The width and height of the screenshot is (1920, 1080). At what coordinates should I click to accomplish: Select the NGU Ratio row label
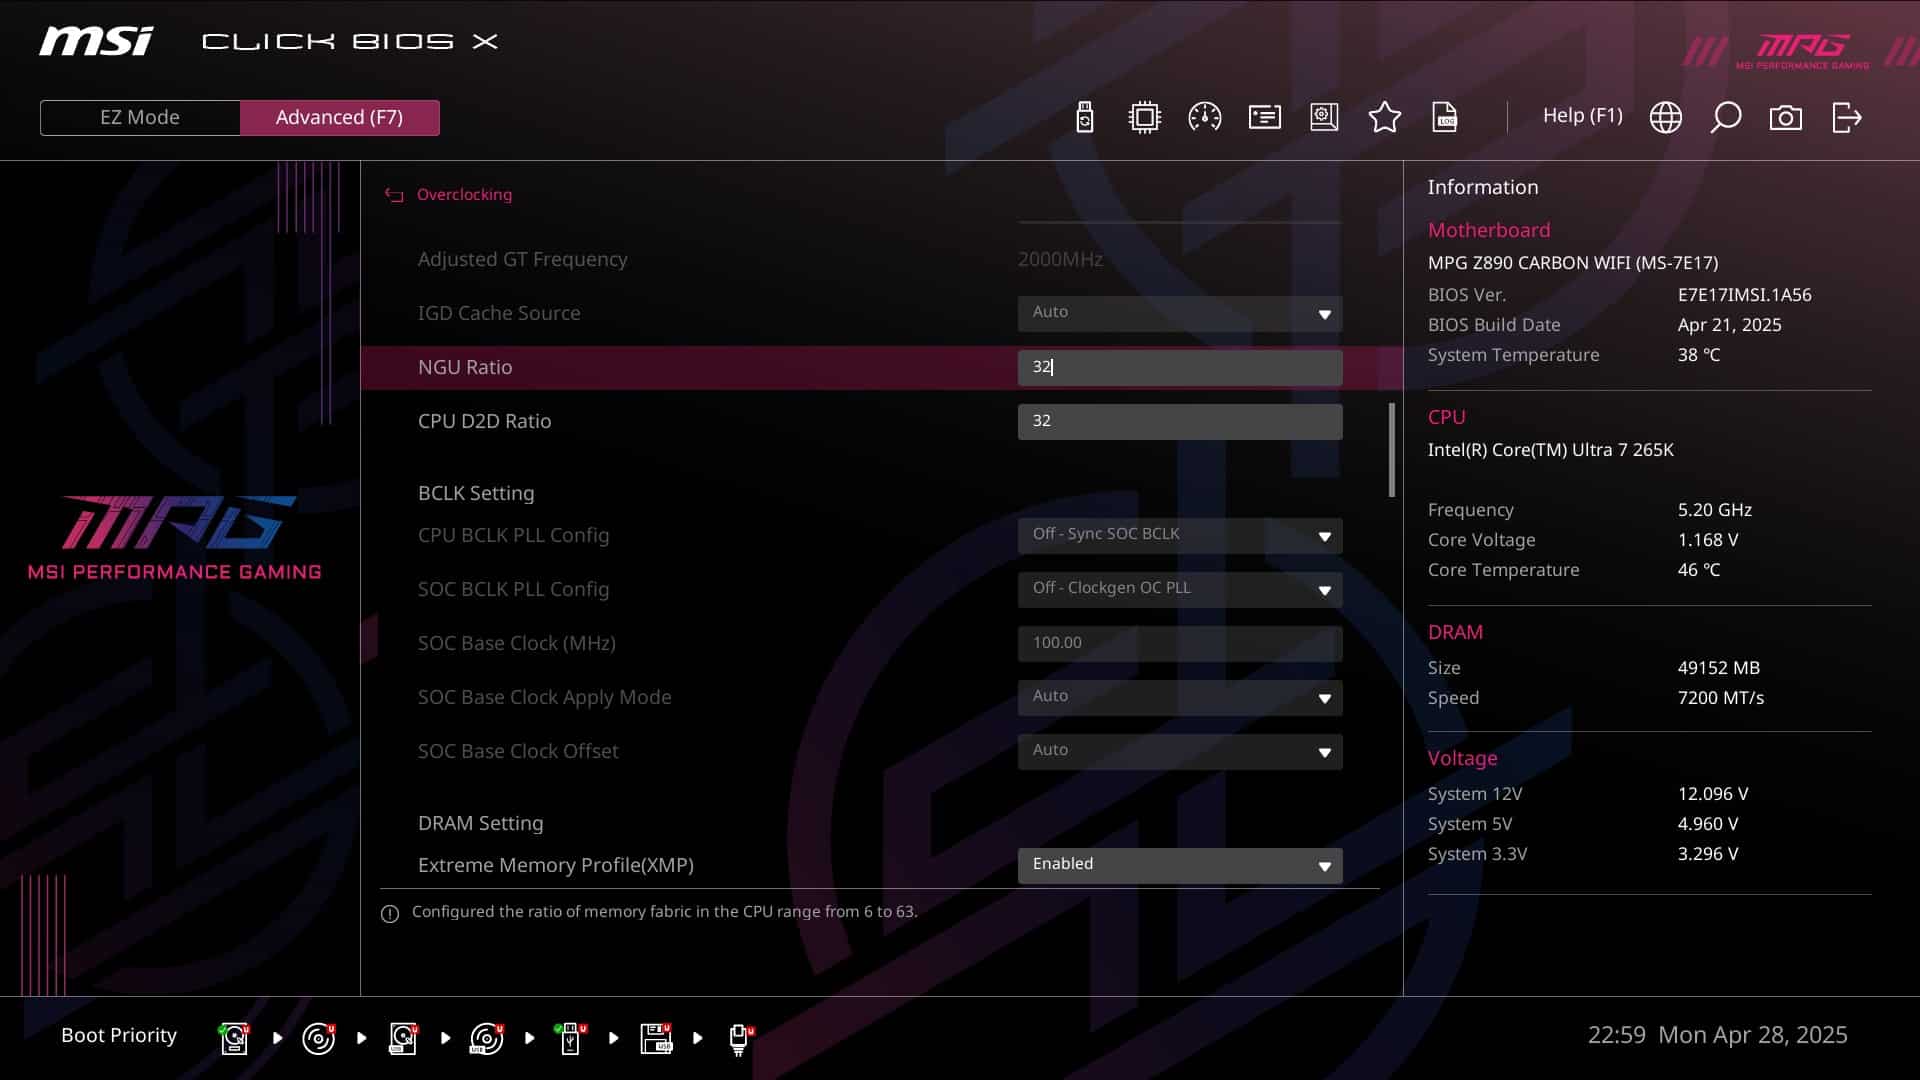click(x=465, y=367)
